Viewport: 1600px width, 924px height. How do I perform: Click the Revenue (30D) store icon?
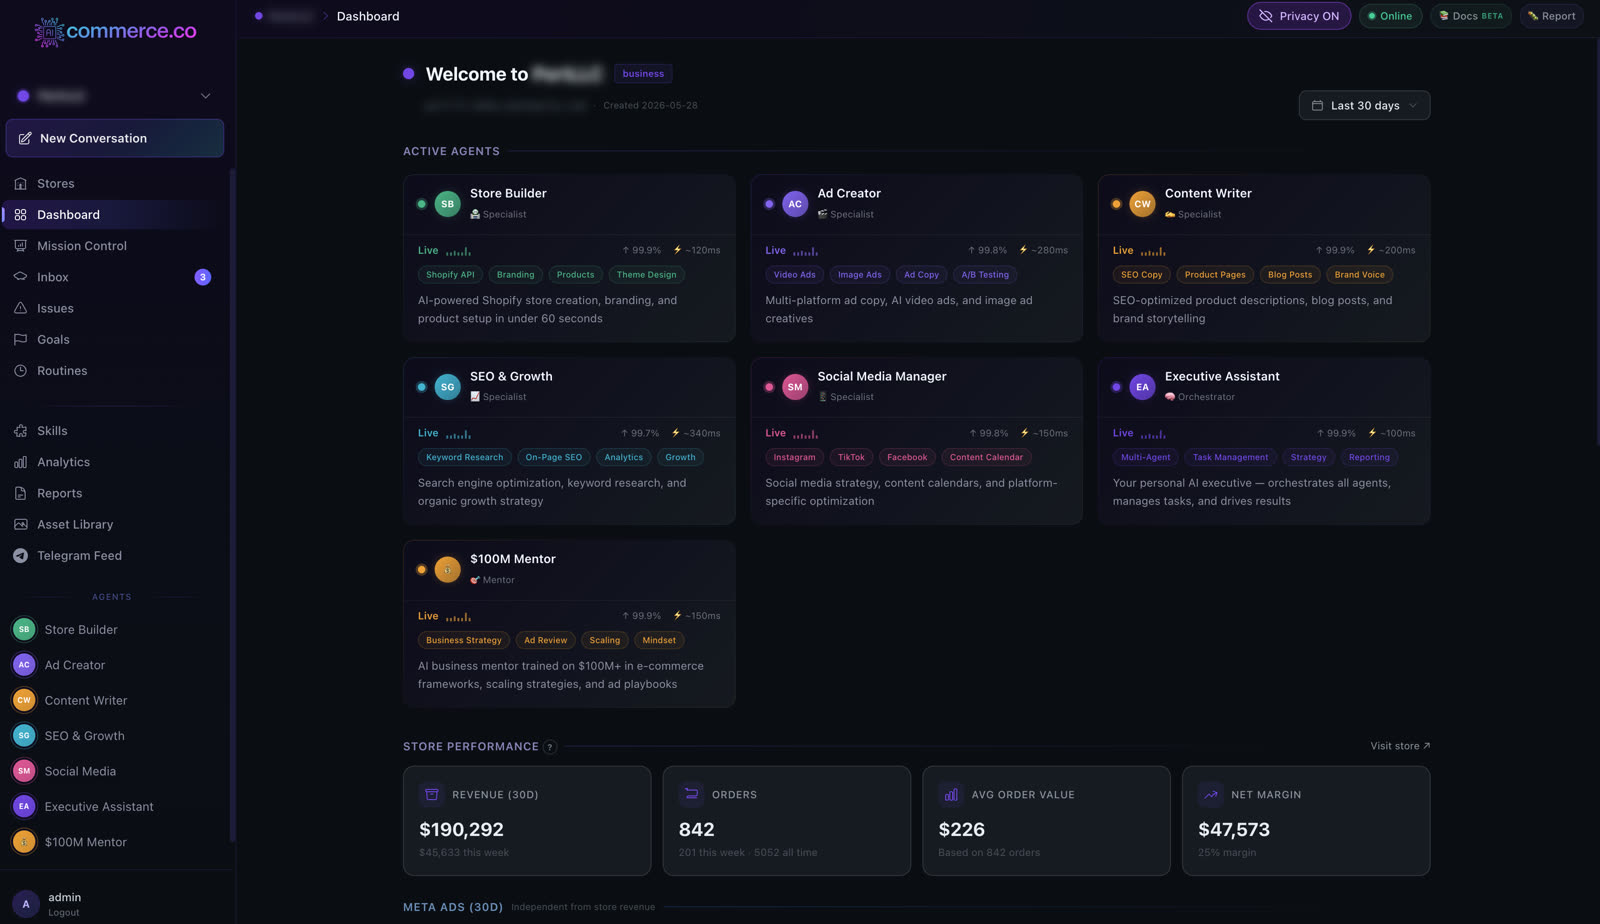[x=432, y=795]
